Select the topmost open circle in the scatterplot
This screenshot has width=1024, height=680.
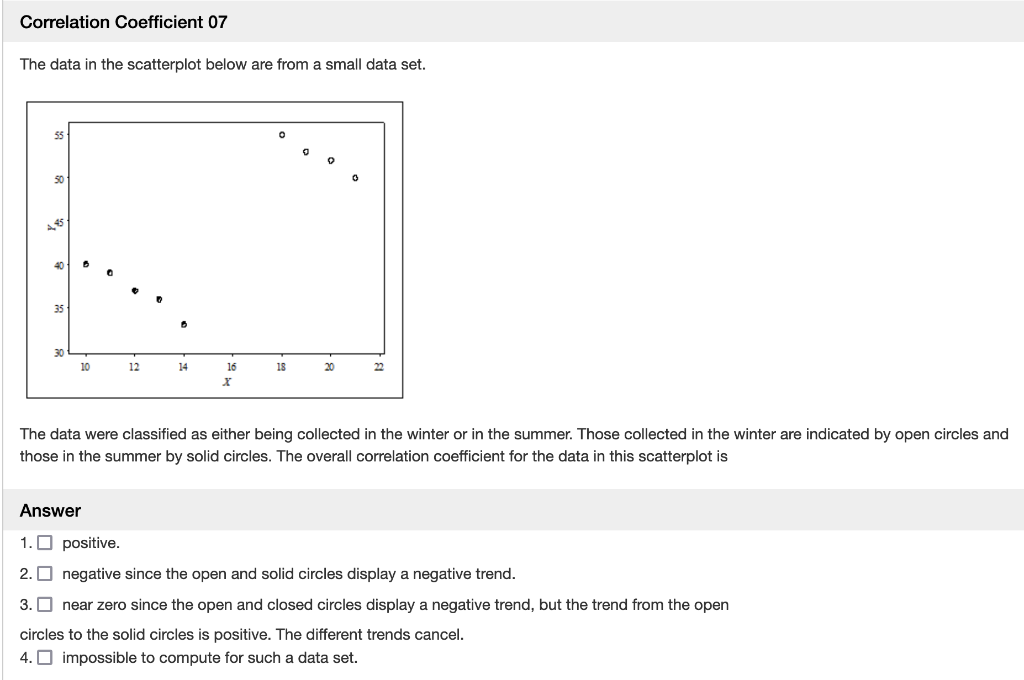pyautogui.click(x=281, y=133)
